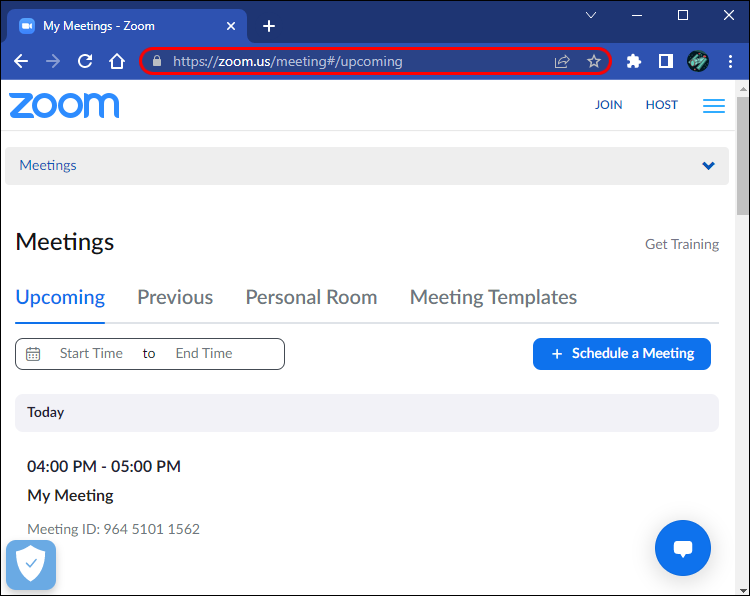Viewport: 750px width, 596px height.
Task: Select the Upcoming tab
Action: pos(60,297)
